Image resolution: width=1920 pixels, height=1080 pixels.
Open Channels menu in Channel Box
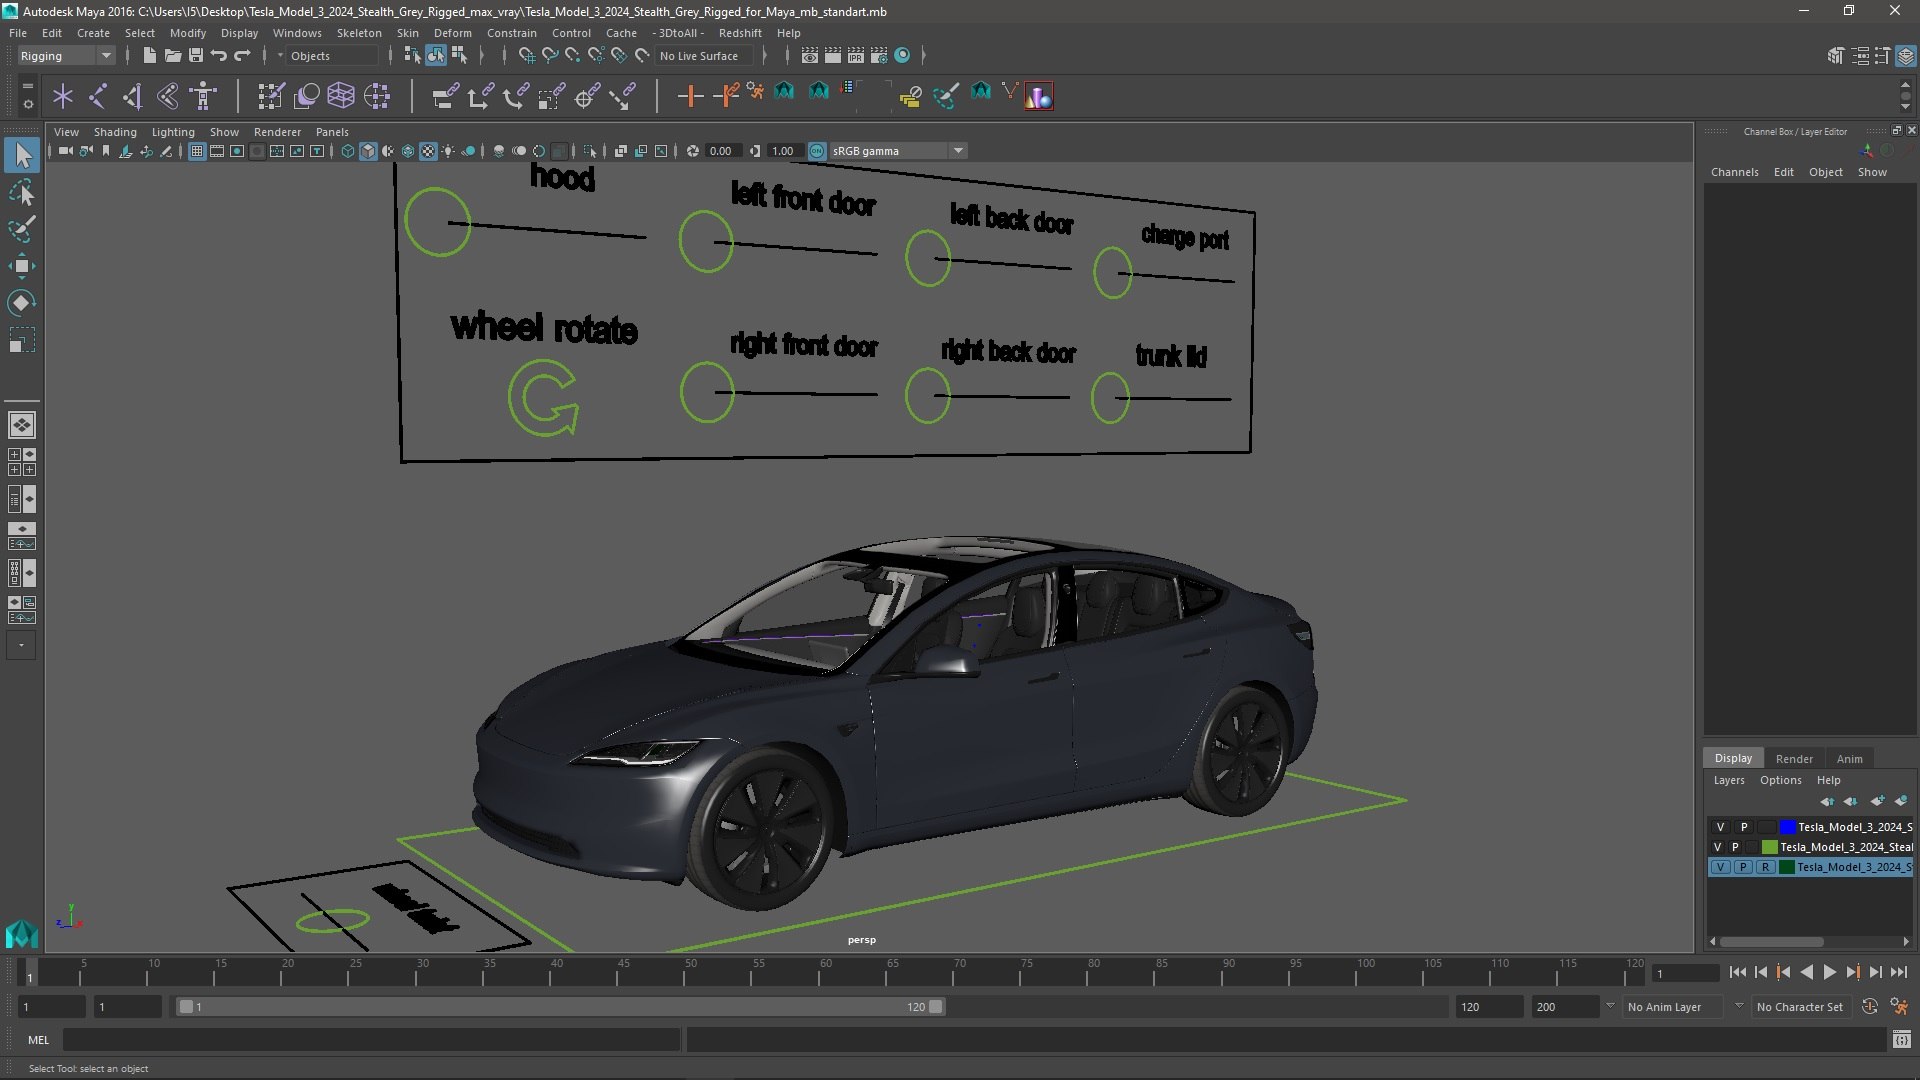click(1734, 172)
